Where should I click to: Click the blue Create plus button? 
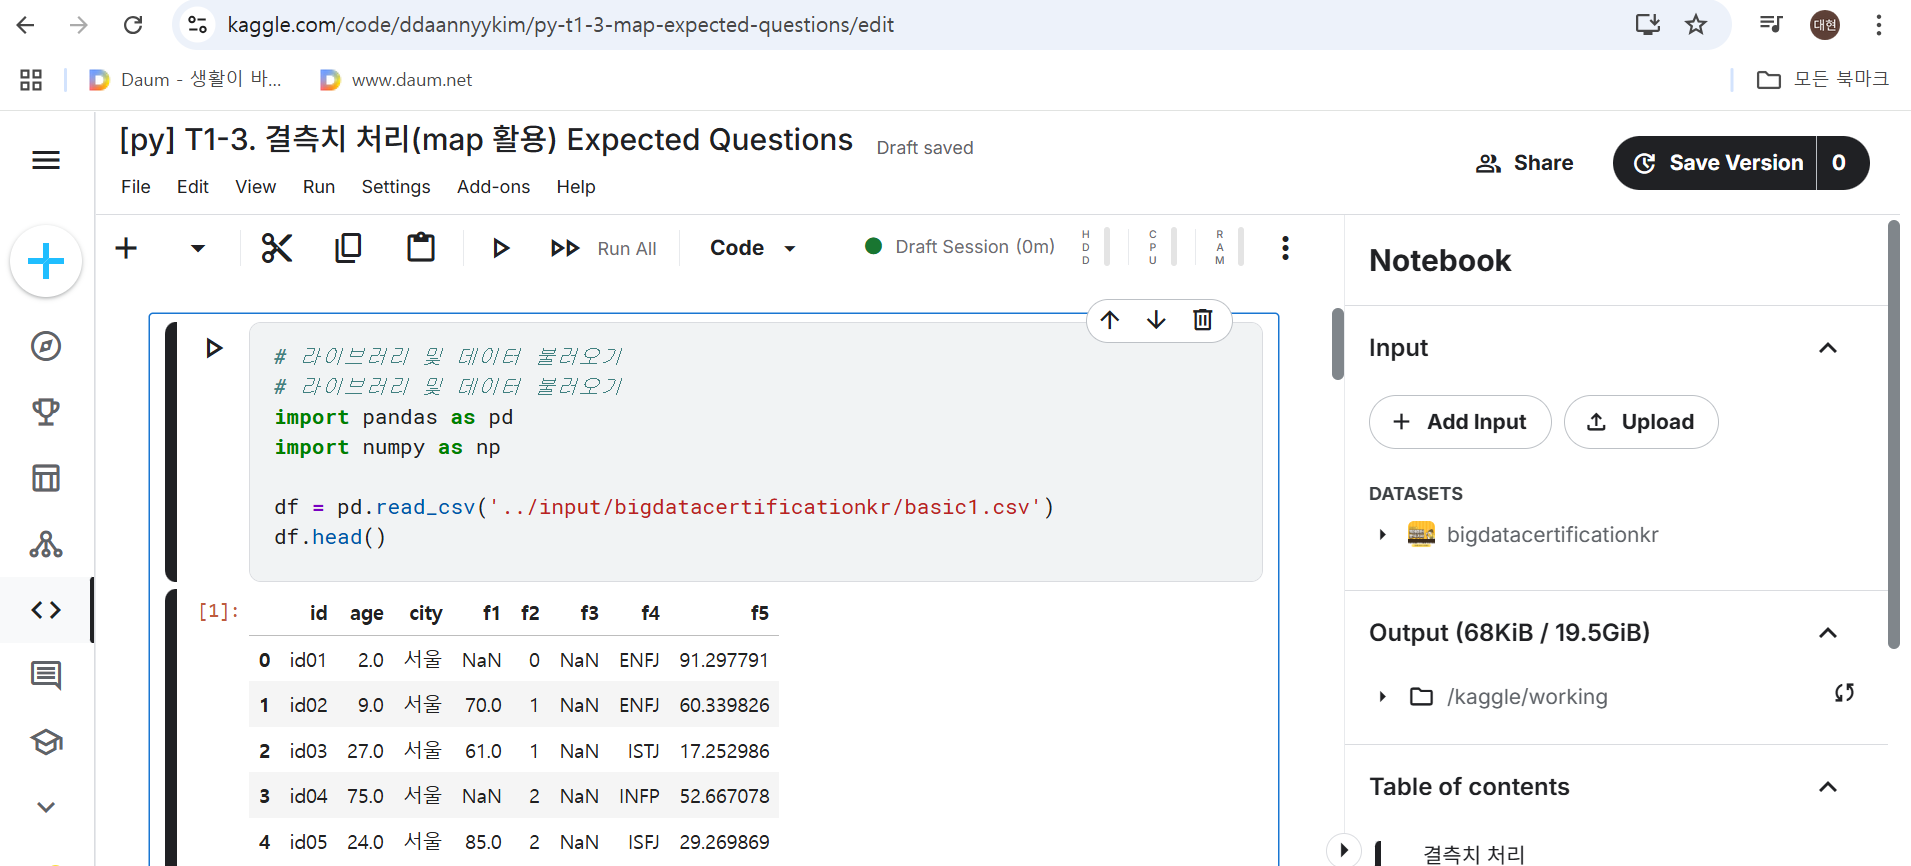pyautogui.click(x=46, y=262)
